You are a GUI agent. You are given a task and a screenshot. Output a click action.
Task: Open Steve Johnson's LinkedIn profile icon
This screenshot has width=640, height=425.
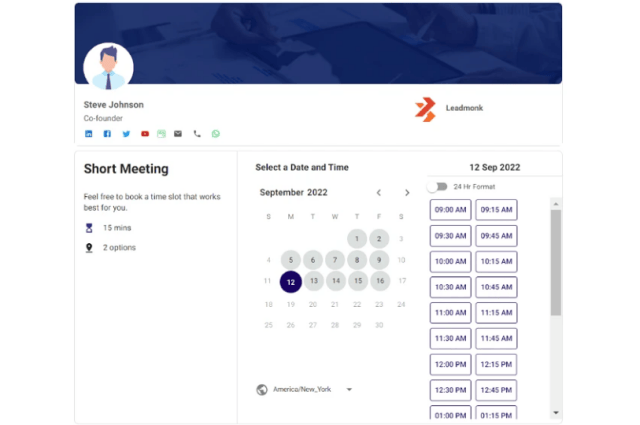(89, 134)
